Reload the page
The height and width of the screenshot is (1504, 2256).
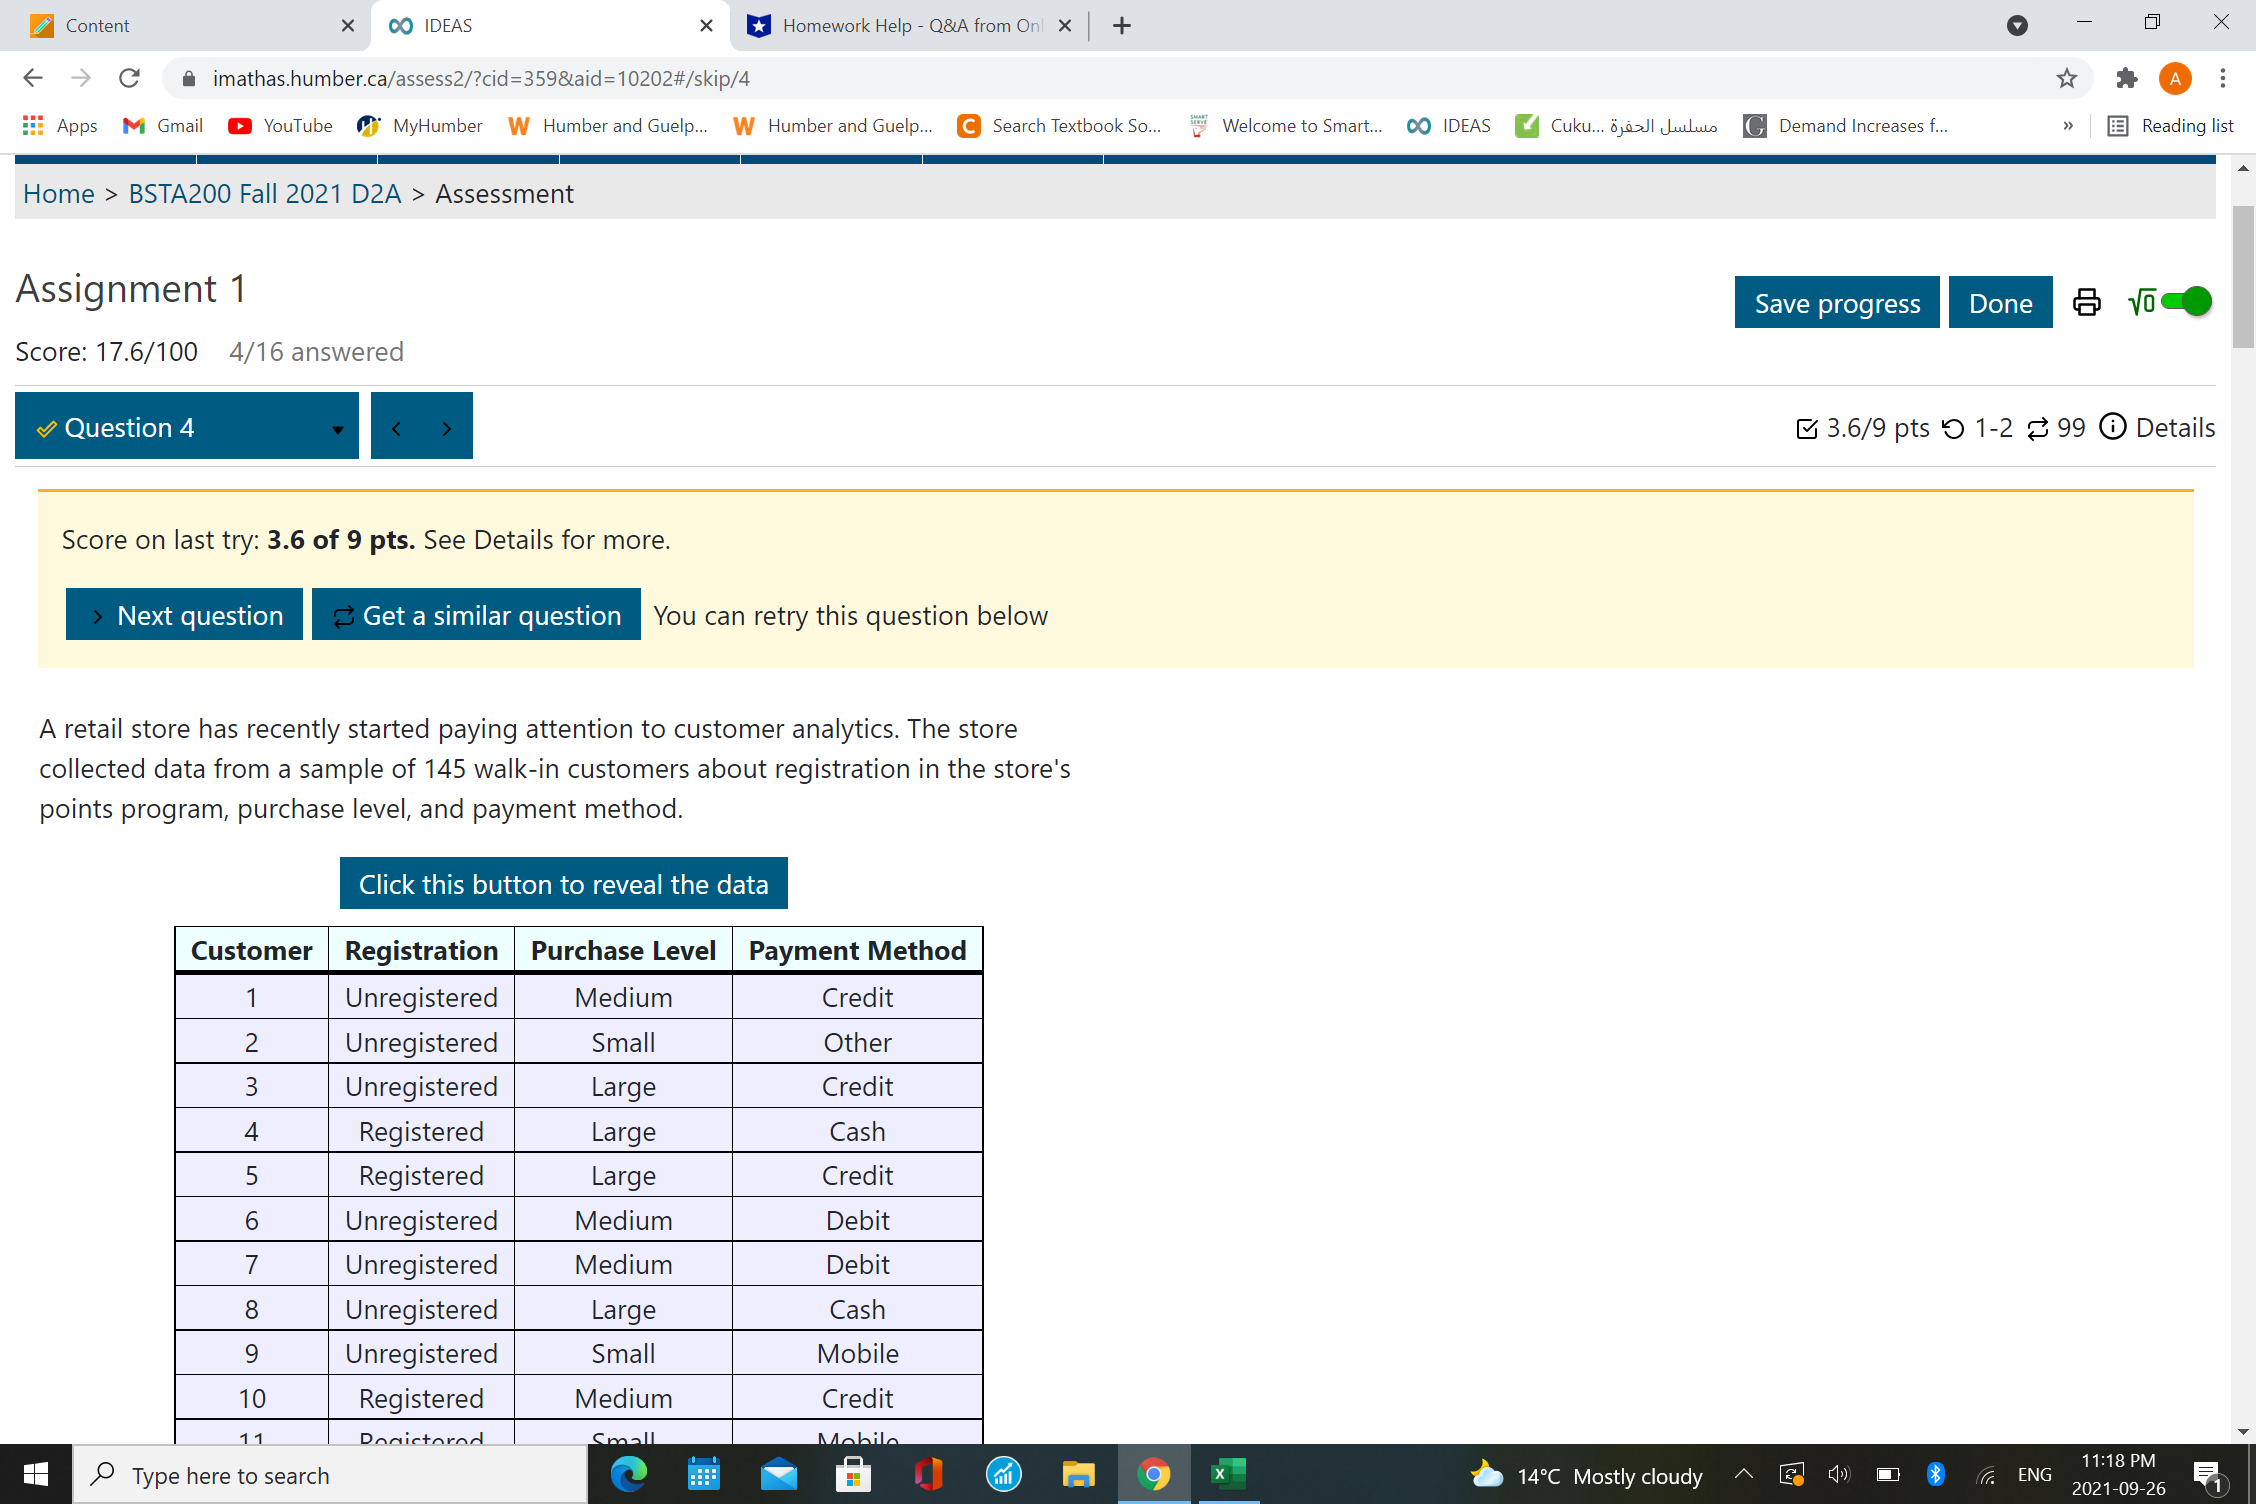pyautogui.click(x=129, y=78)
